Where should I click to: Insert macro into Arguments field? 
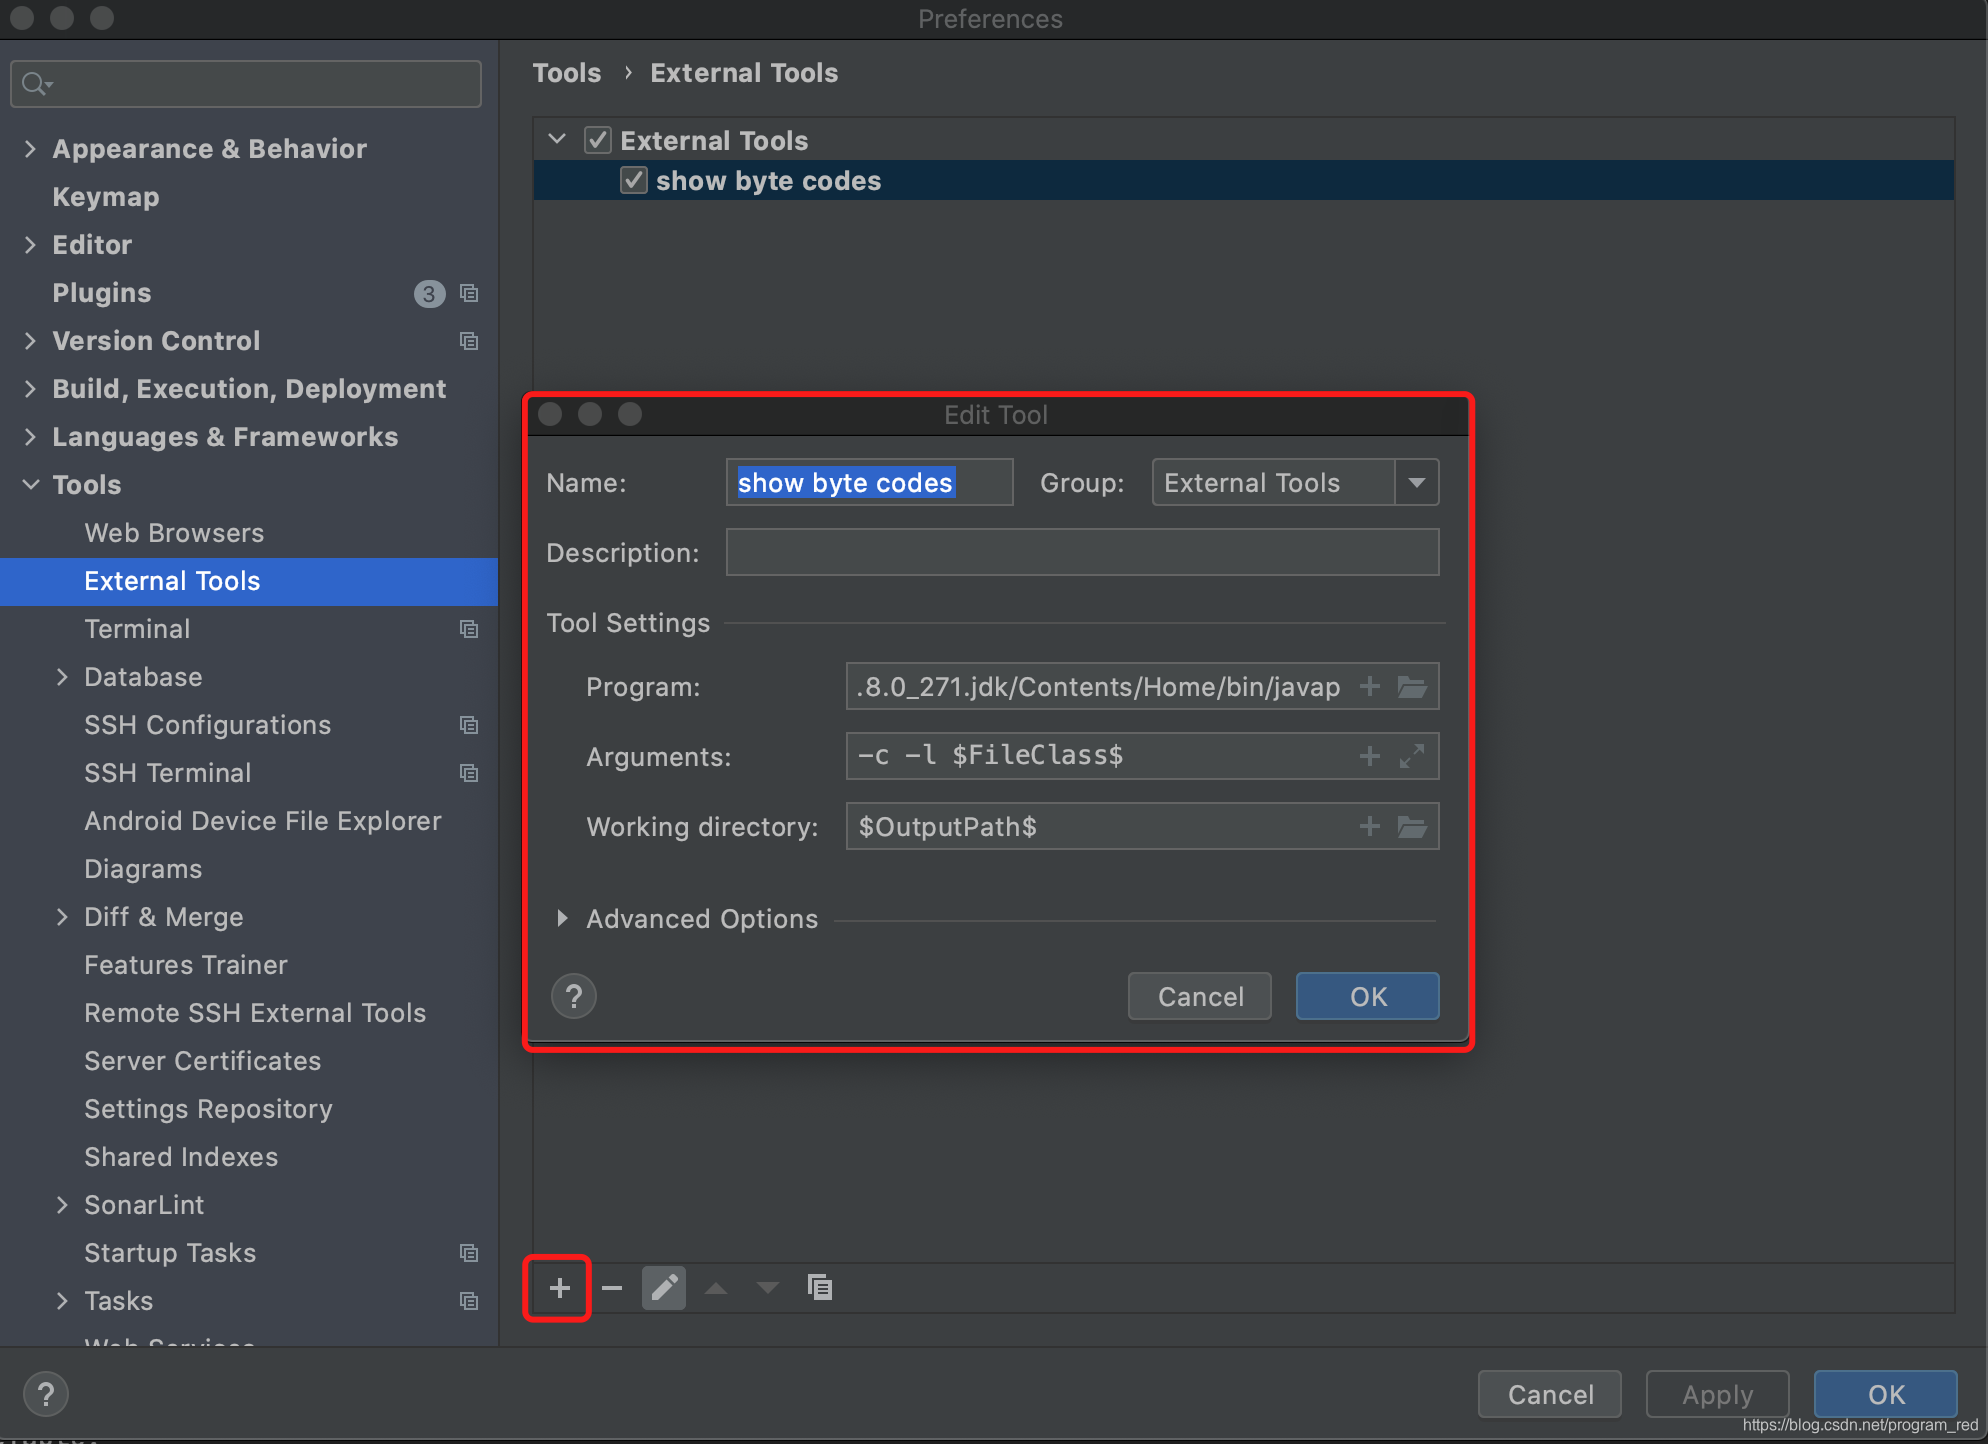coord(1370,757)
